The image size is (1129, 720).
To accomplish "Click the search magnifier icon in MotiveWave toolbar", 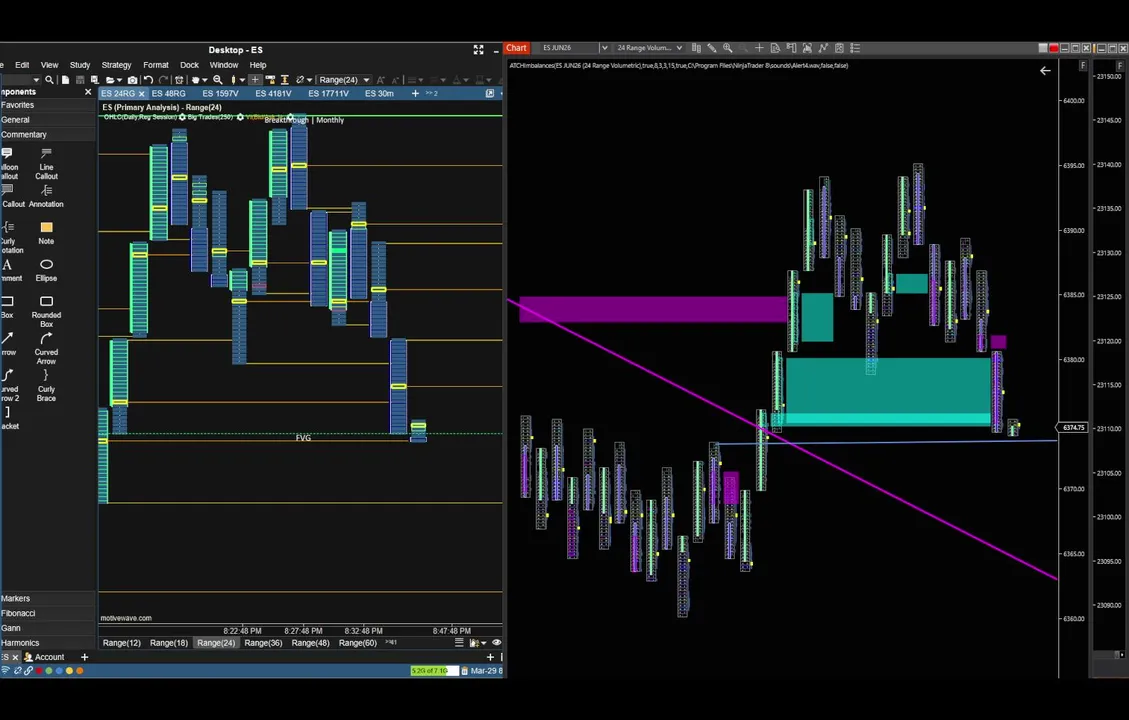I will (x=49, y=80).
